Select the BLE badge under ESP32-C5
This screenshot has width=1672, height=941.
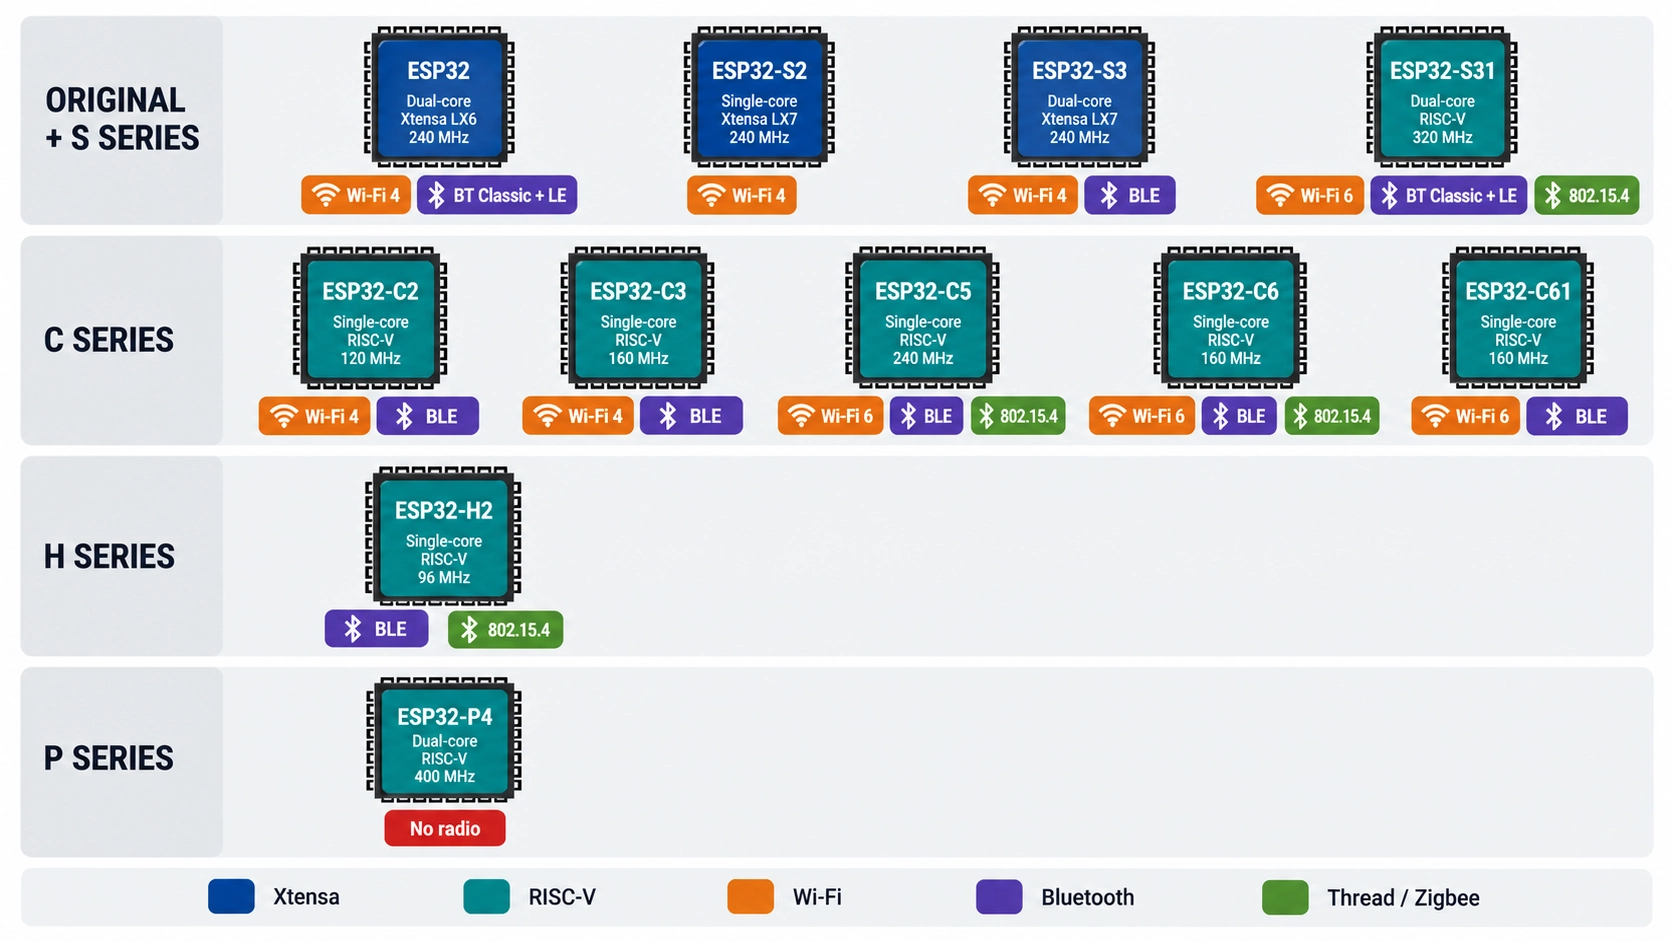(927, 416)
